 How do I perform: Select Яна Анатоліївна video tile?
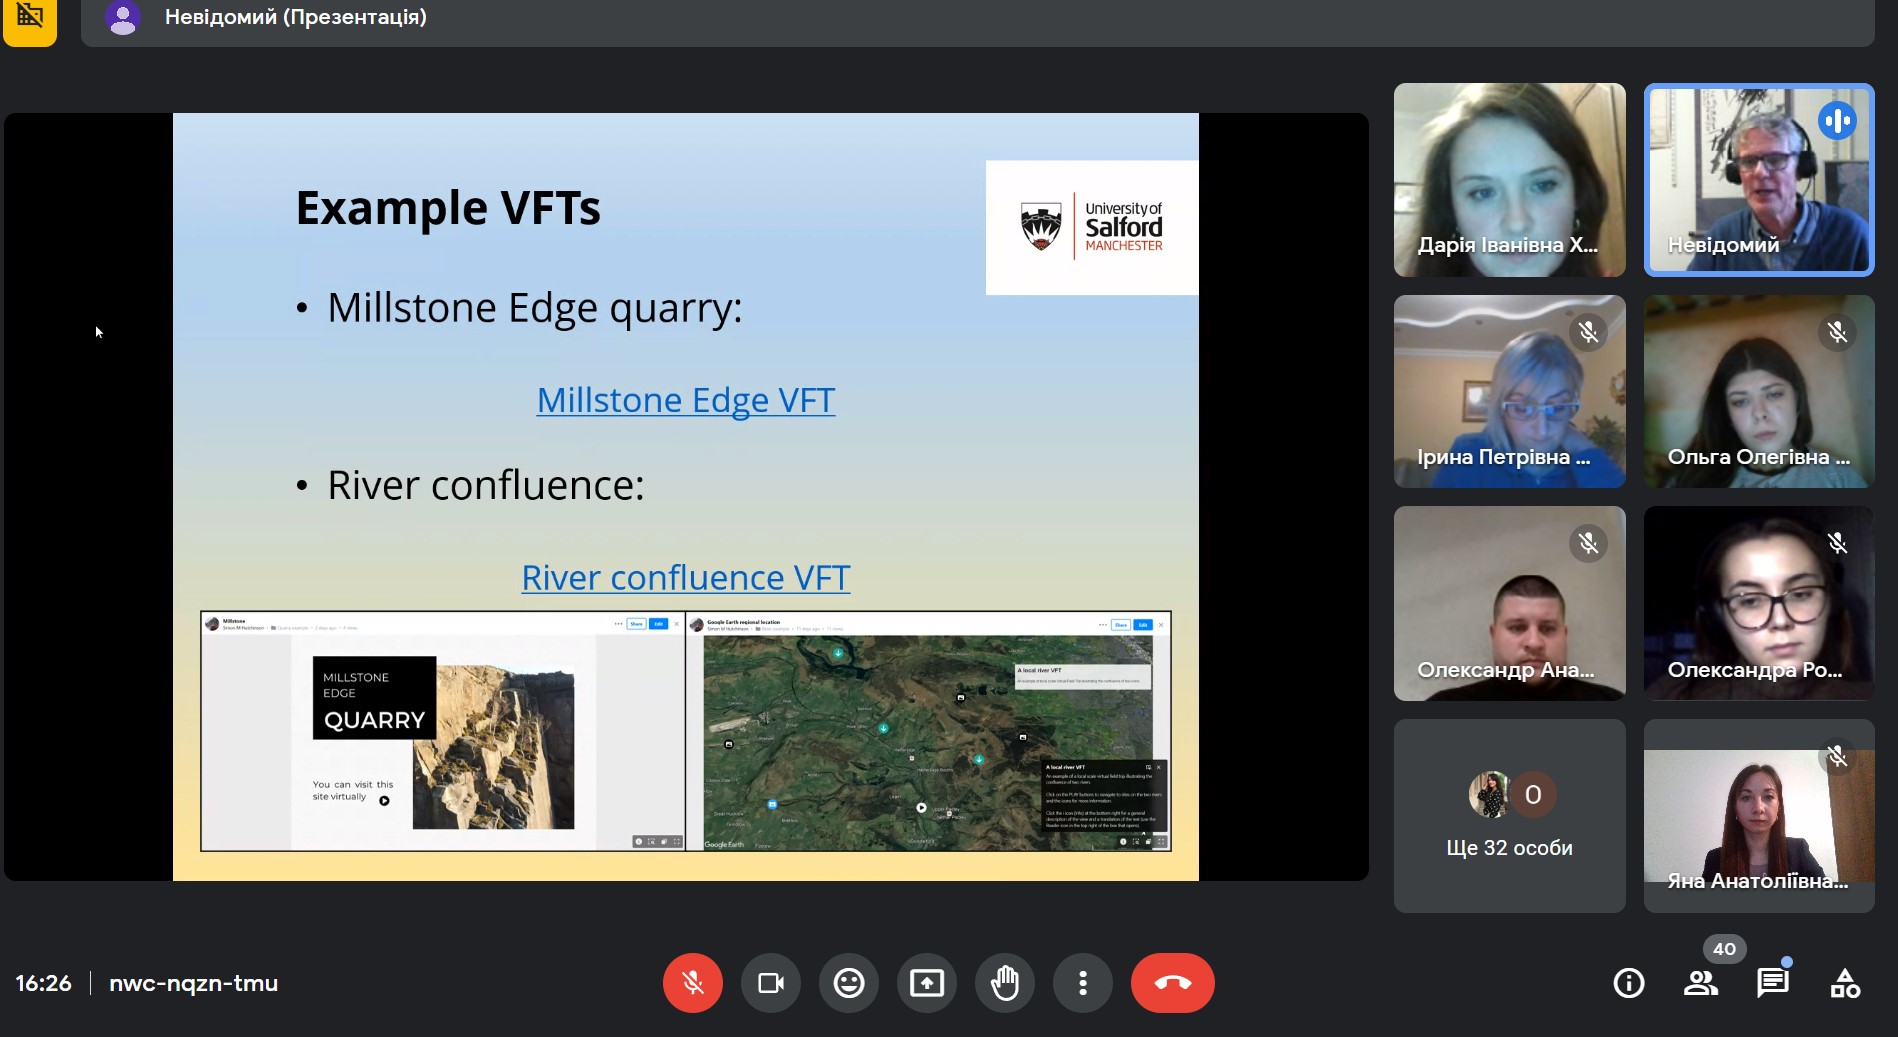1759,815
